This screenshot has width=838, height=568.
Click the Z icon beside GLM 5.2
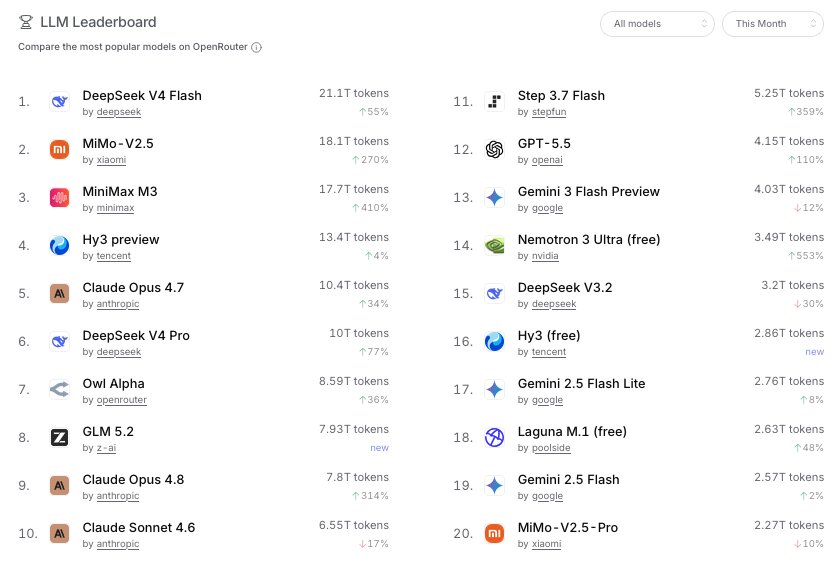tap(59, 437)
